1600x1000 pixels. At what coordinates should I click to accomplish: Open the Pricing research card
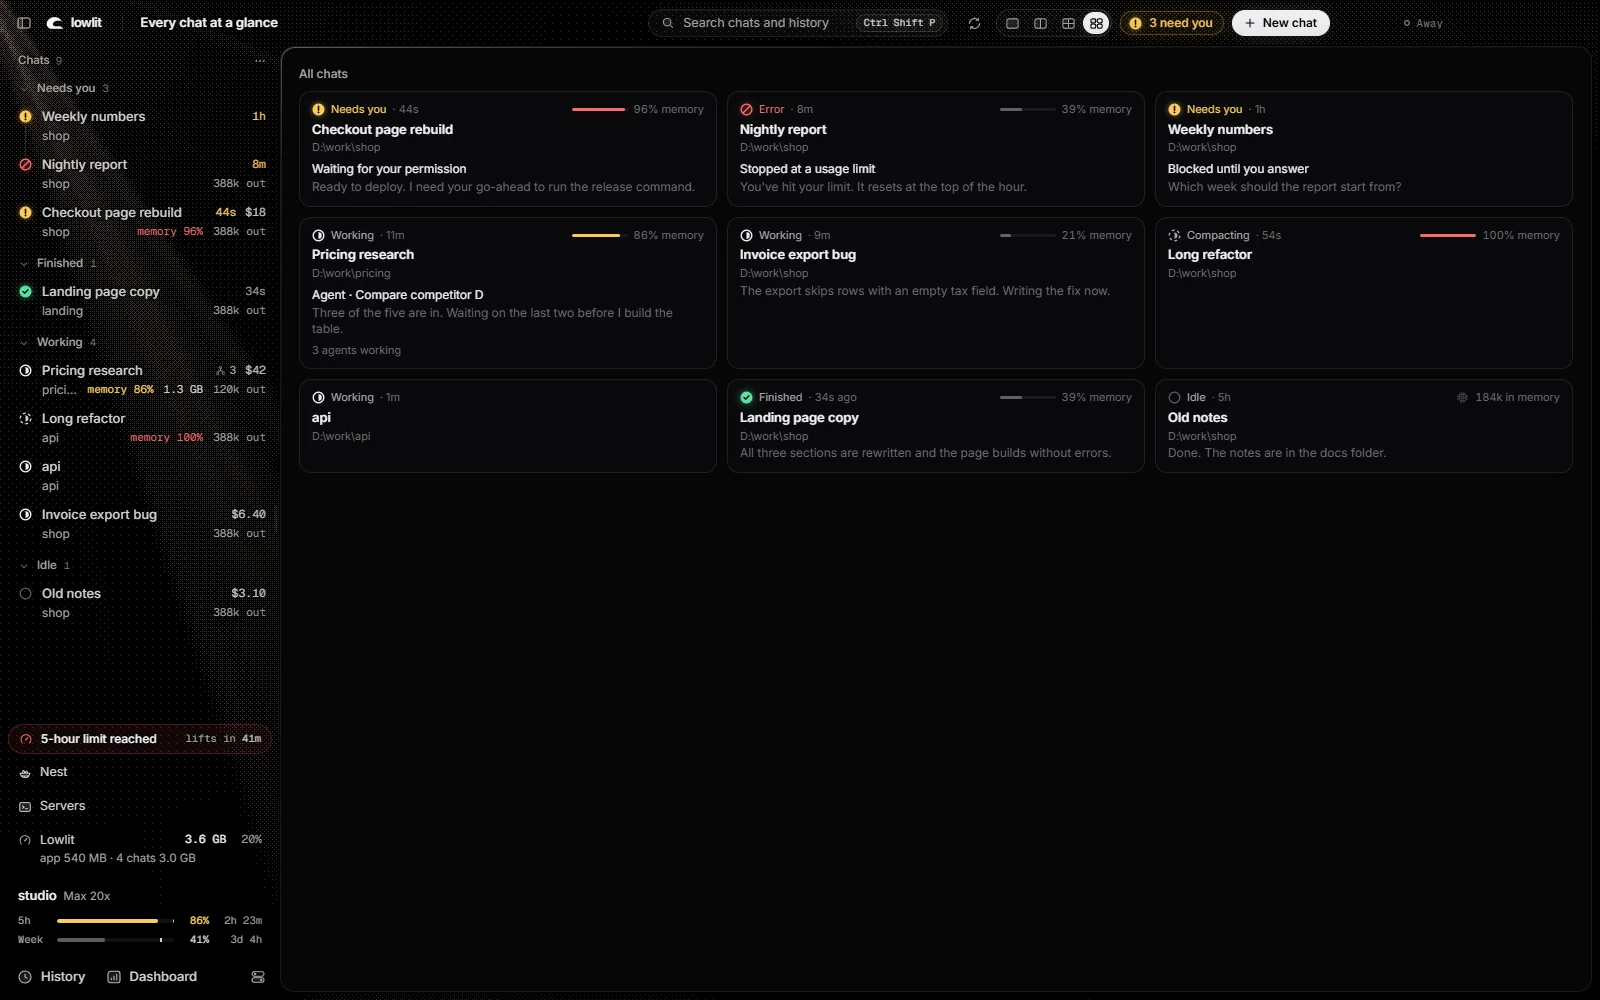508,293
